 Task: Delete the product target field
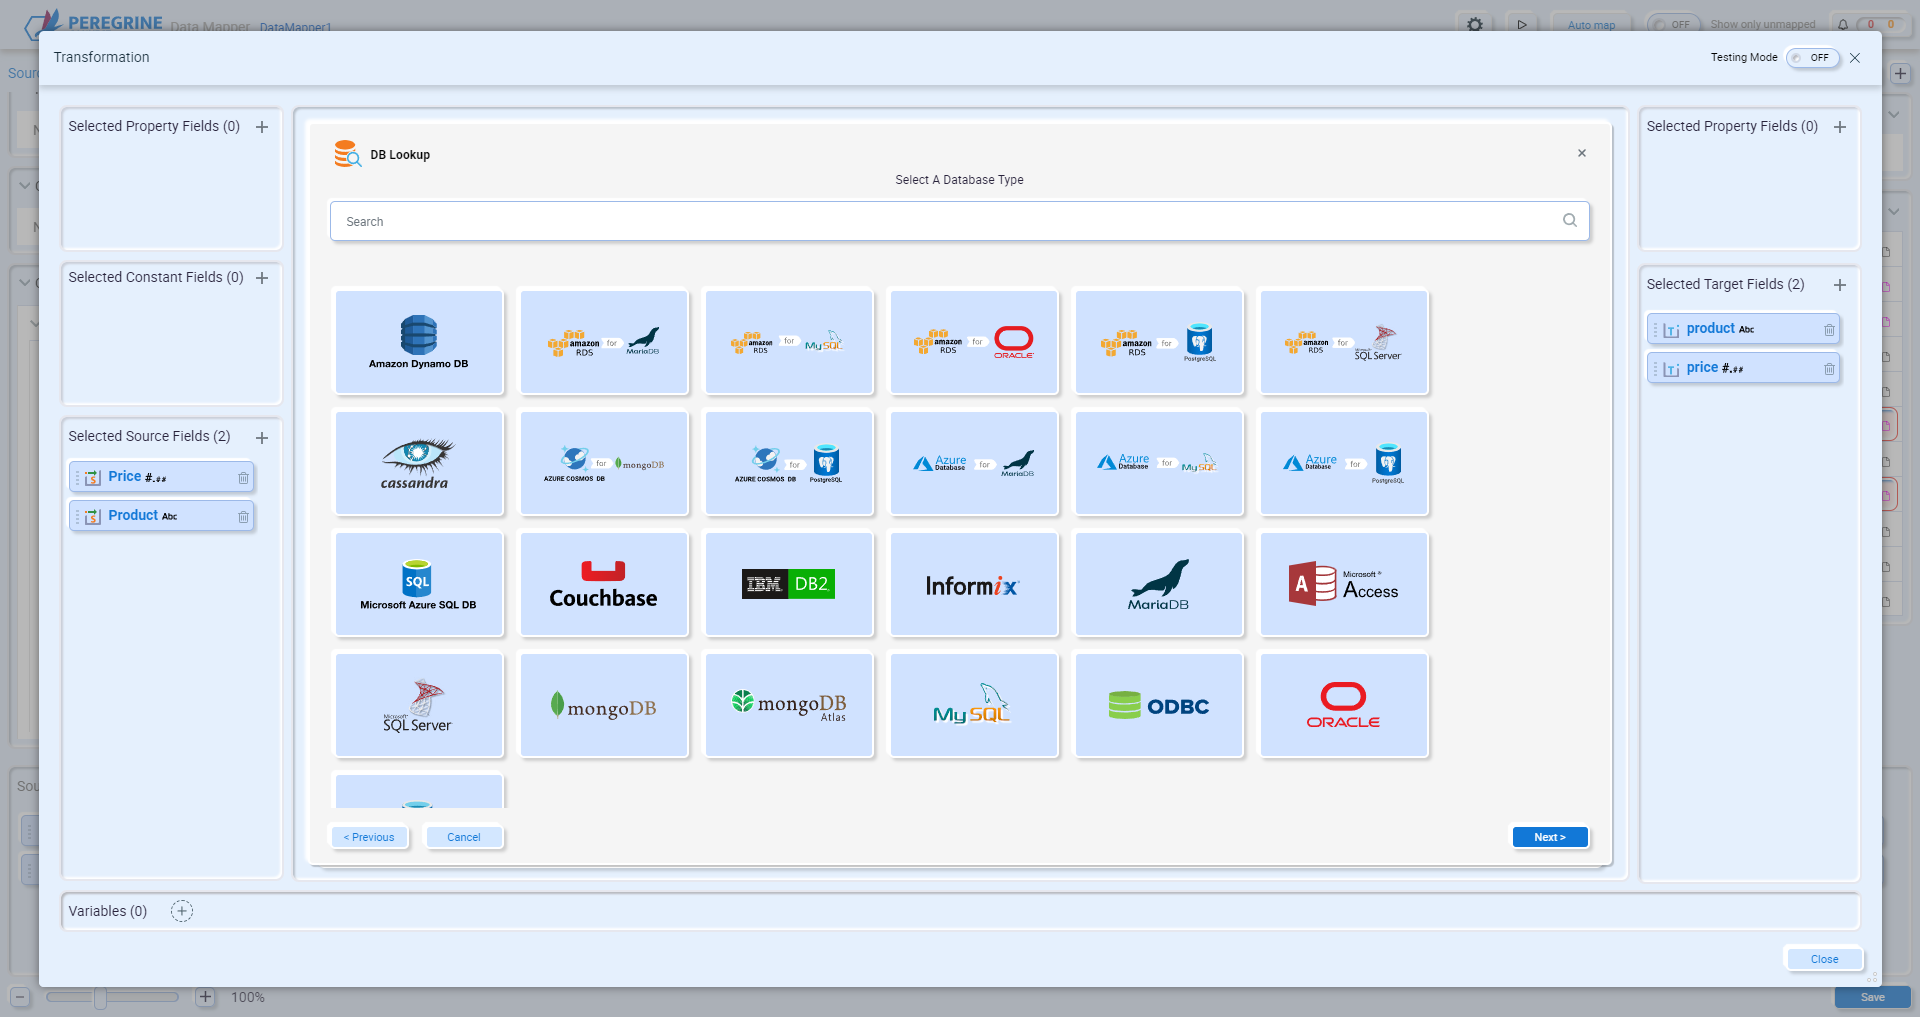coord(1829,330)
